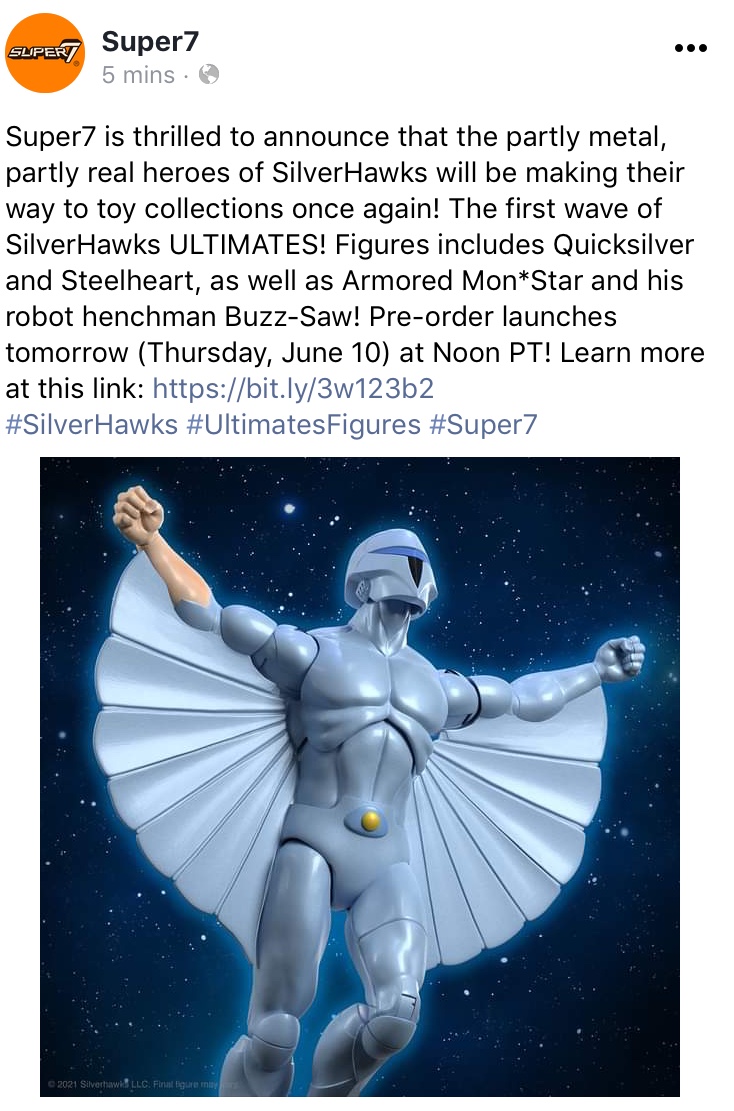The image size is (734, 1111).
Task: Click the globe public-privacy icon
Action: point(208,74)
